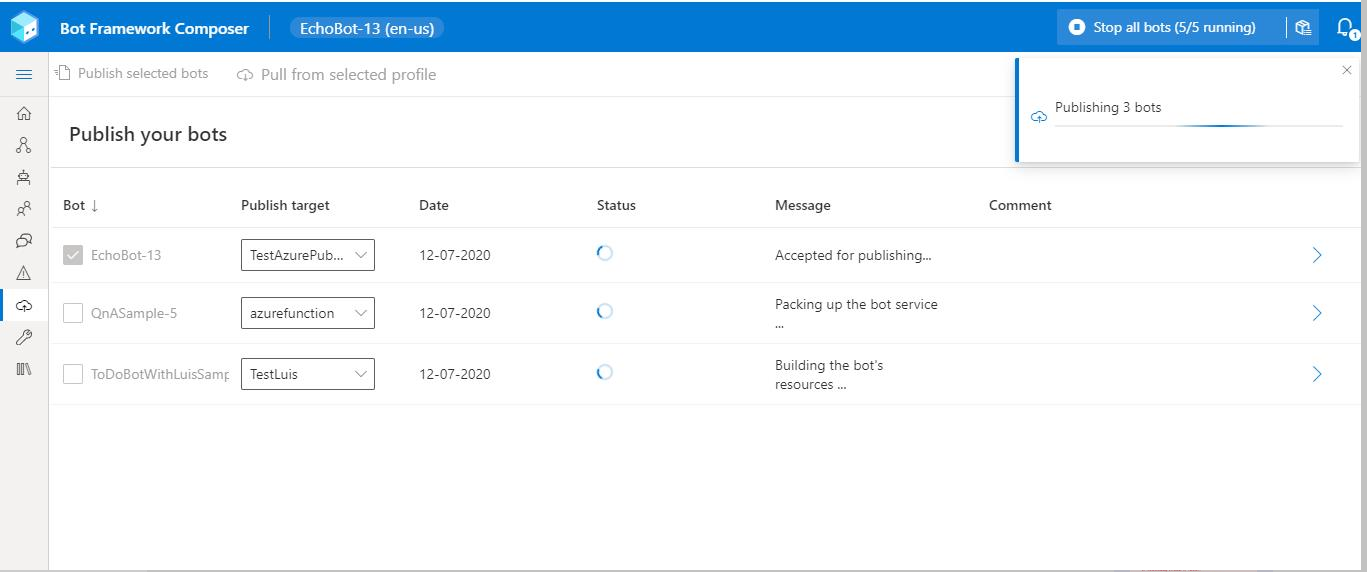Expand ToDoBotWithLuisSample row details chevron
Image resolution: width=1367 pixels, height=572 pixels.
1317,374
